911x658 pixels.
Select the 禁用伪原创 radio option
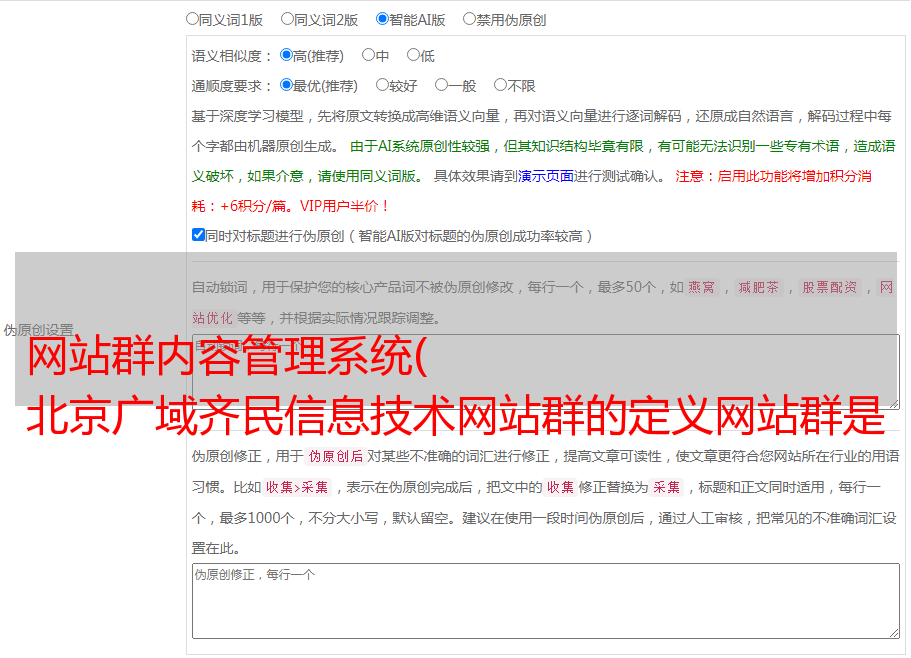tap(469, 19)
